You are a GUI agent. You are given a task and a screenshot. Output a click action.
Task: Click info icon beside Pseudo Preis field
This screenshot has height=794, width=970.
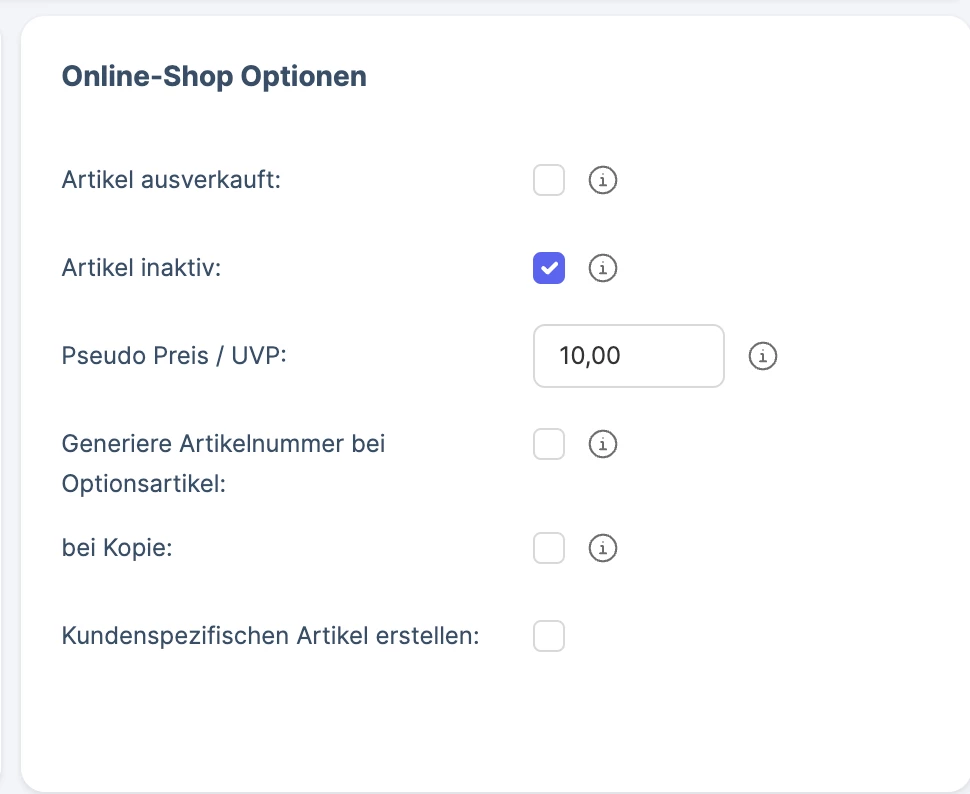tap(762, 356)
